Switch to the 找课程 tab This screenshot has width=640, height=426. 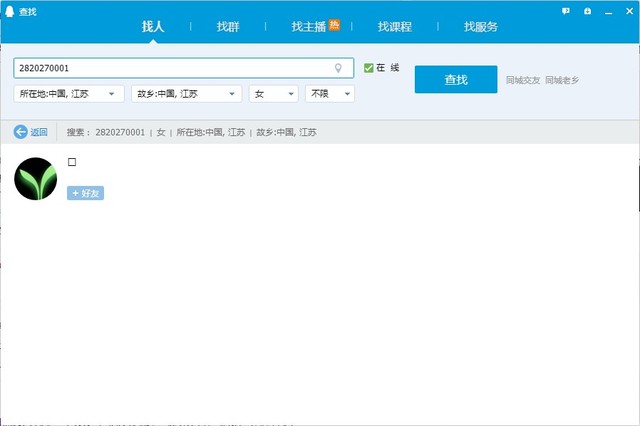[x=395, y=27]
